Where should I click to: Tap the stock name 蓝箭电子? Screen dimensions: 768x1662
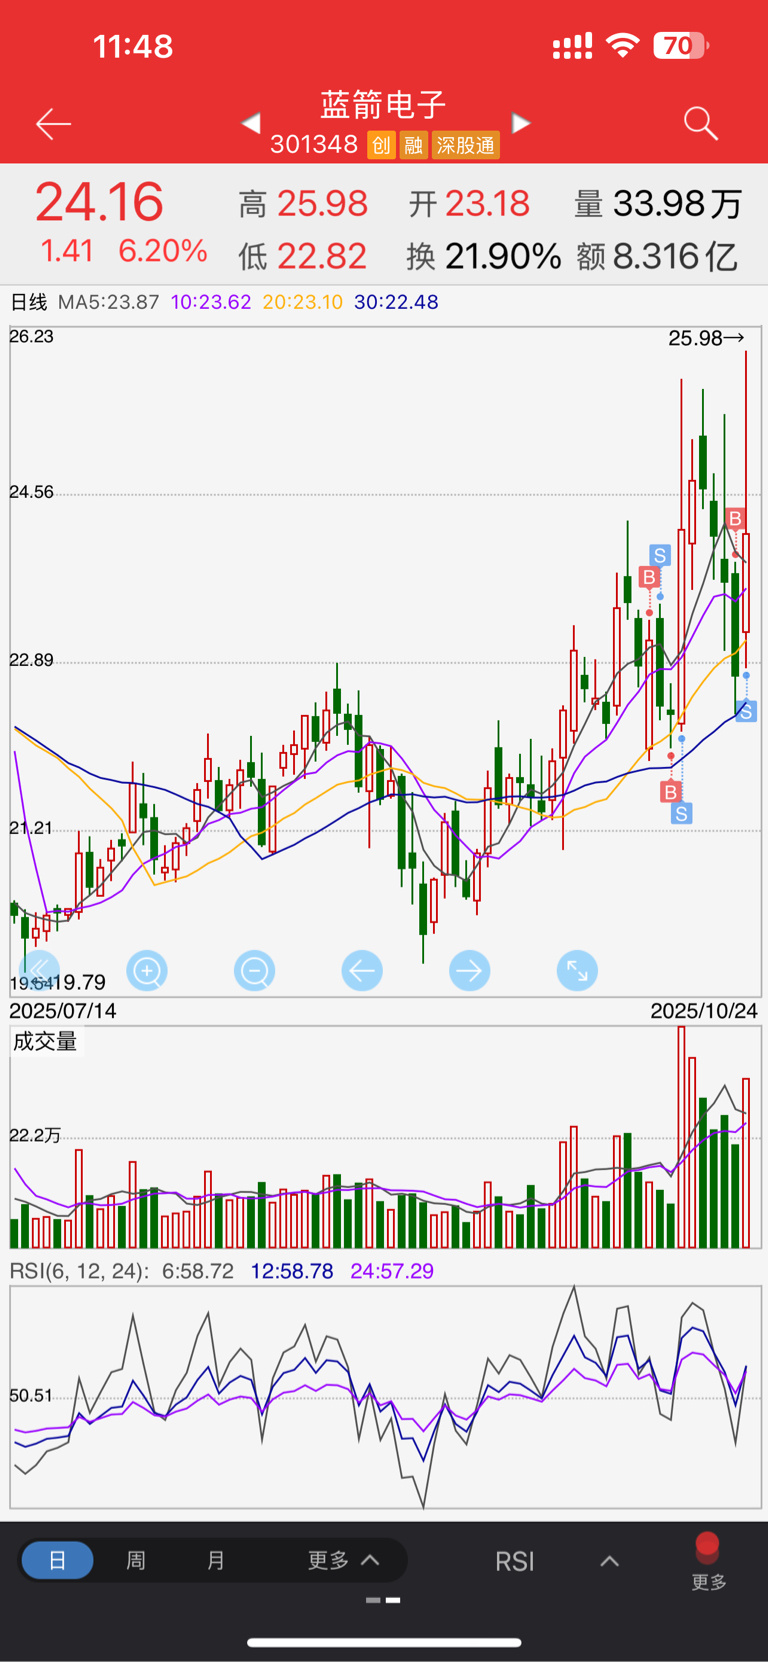pyautogui.click(x=383, y=104)
